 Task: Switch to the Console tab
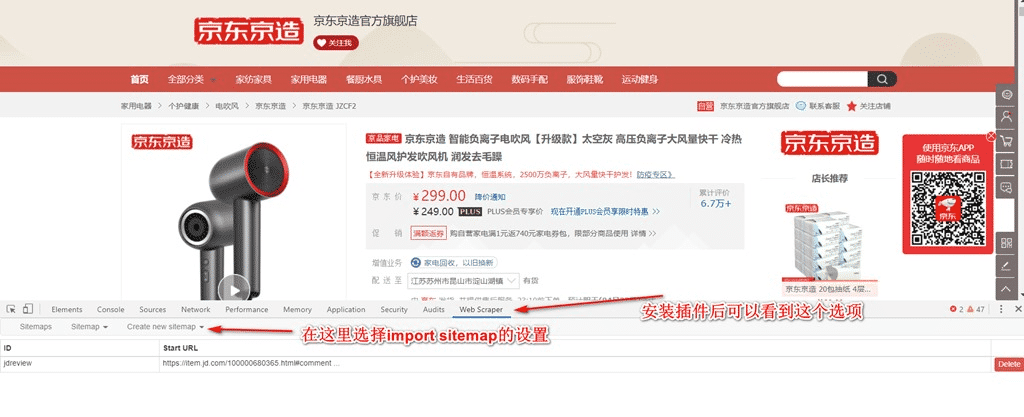click(x=110, y=309)
